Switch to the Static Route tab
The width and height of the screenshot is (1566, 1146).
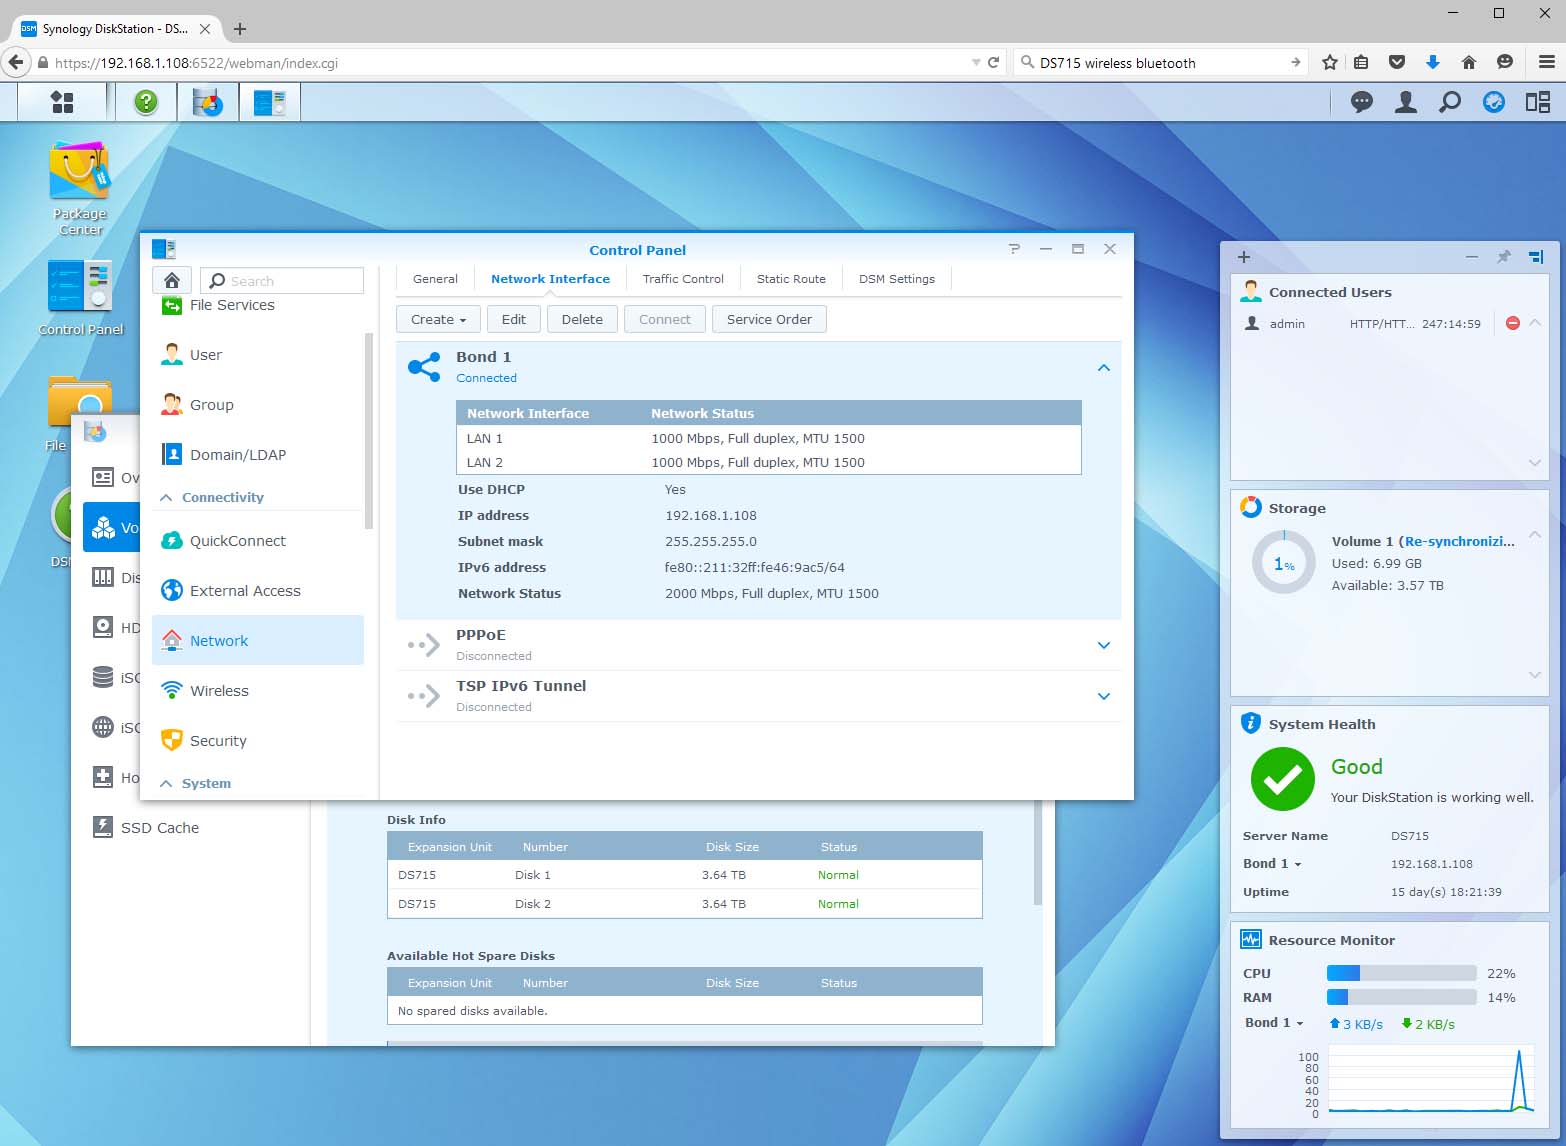click(x=791, y=279)
